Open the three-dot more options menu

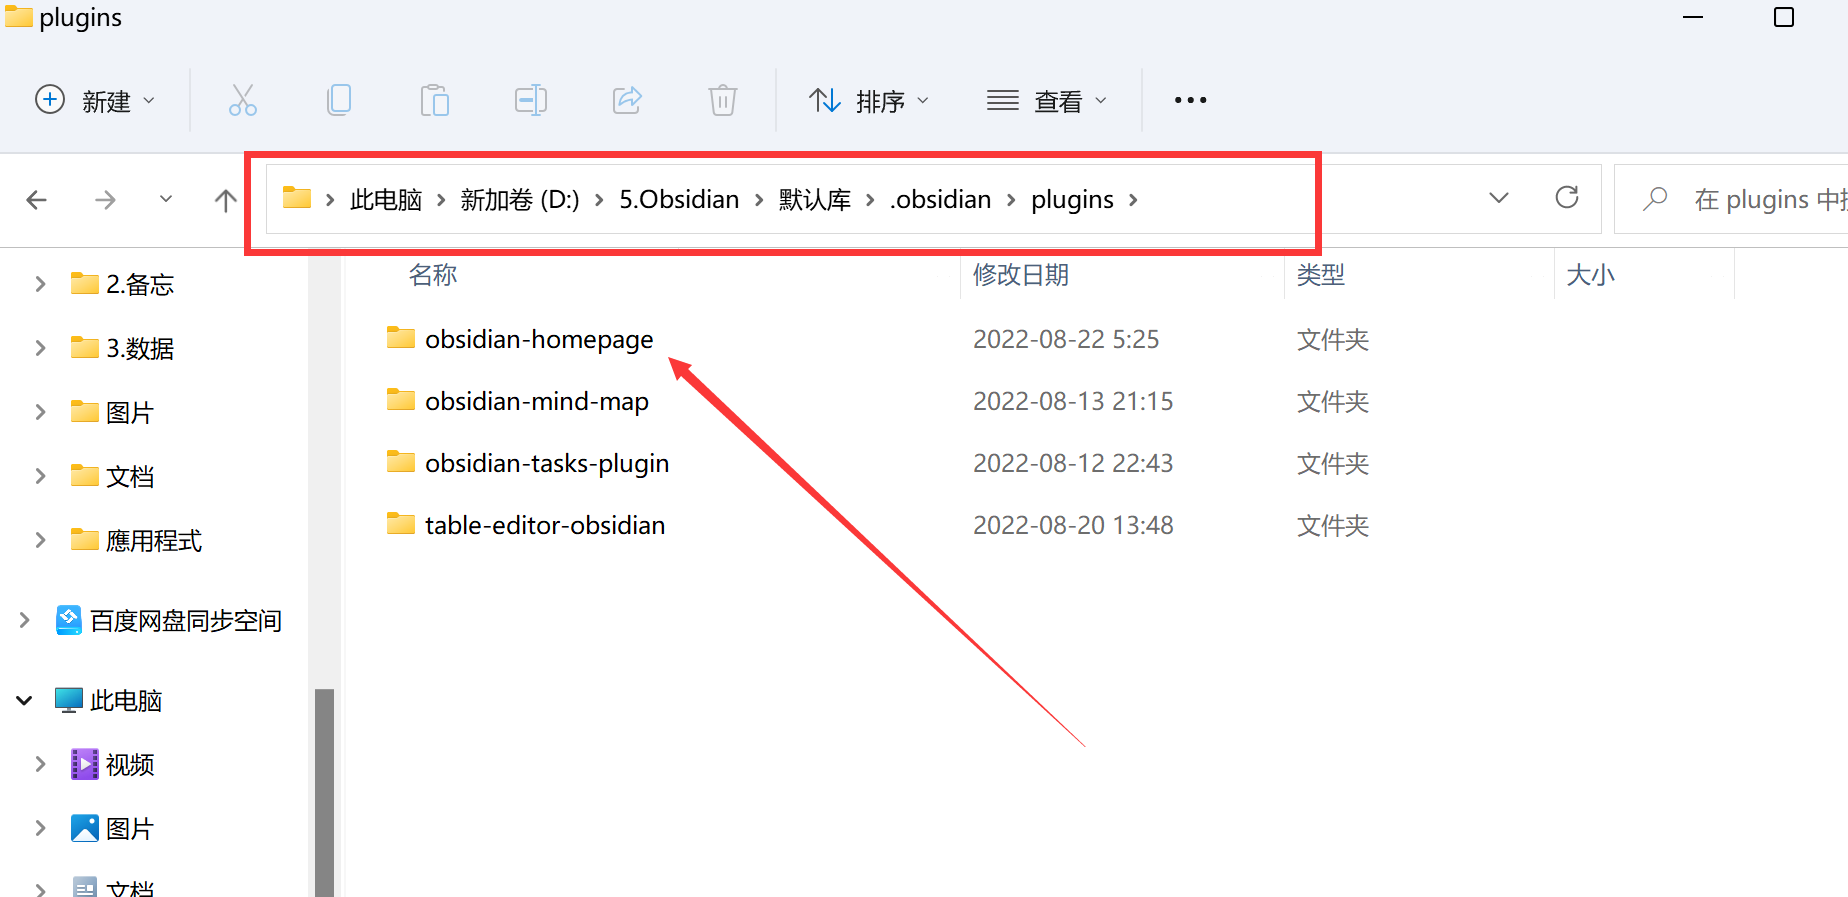coord(1190,100)
